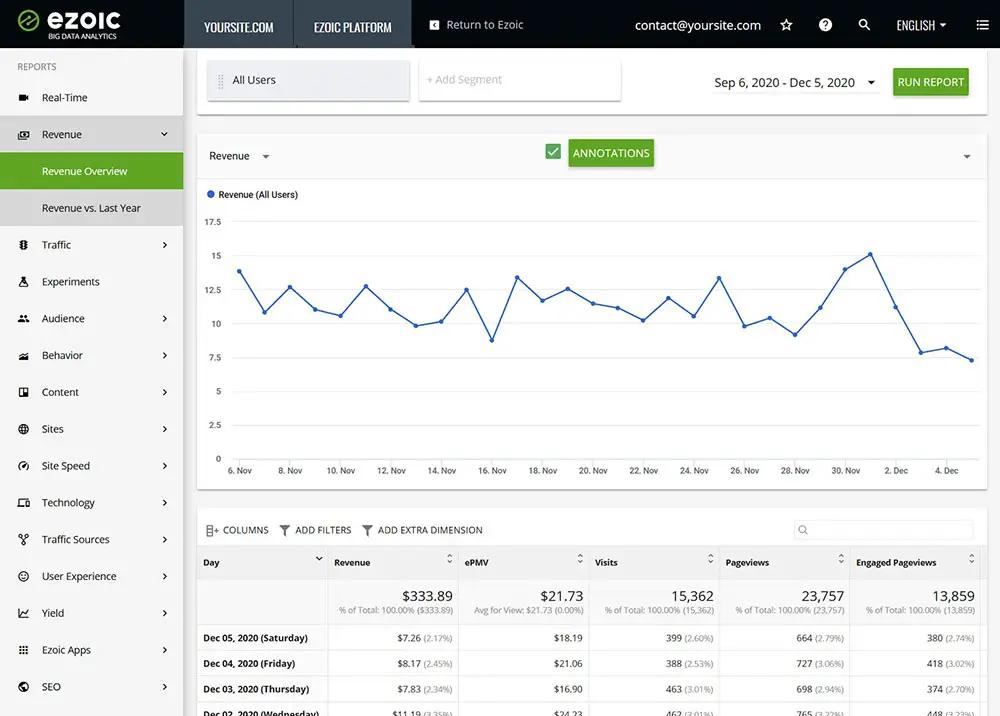
Task: Expand the Traffic sidebar section
Action: [x=92, y=245]
